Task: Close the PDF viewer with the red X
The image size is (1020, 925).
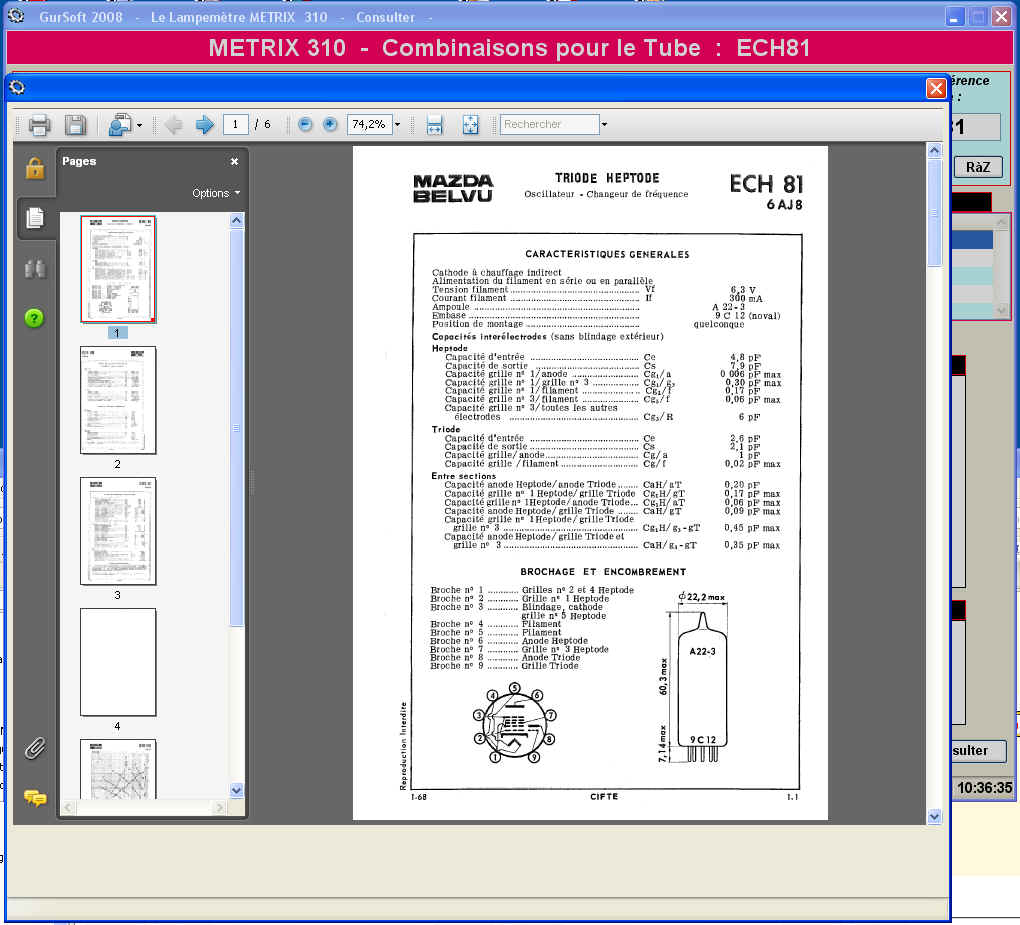Action: click(936, 88)
